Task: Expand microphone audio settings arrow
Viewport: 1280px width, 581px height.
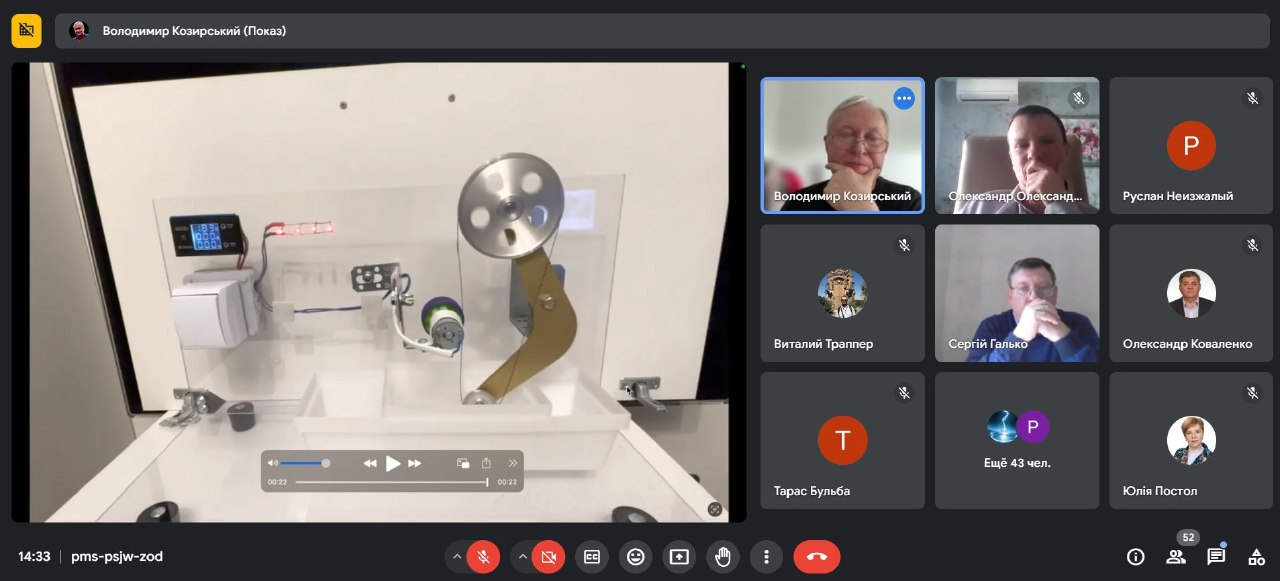Action: pos(457,556)
